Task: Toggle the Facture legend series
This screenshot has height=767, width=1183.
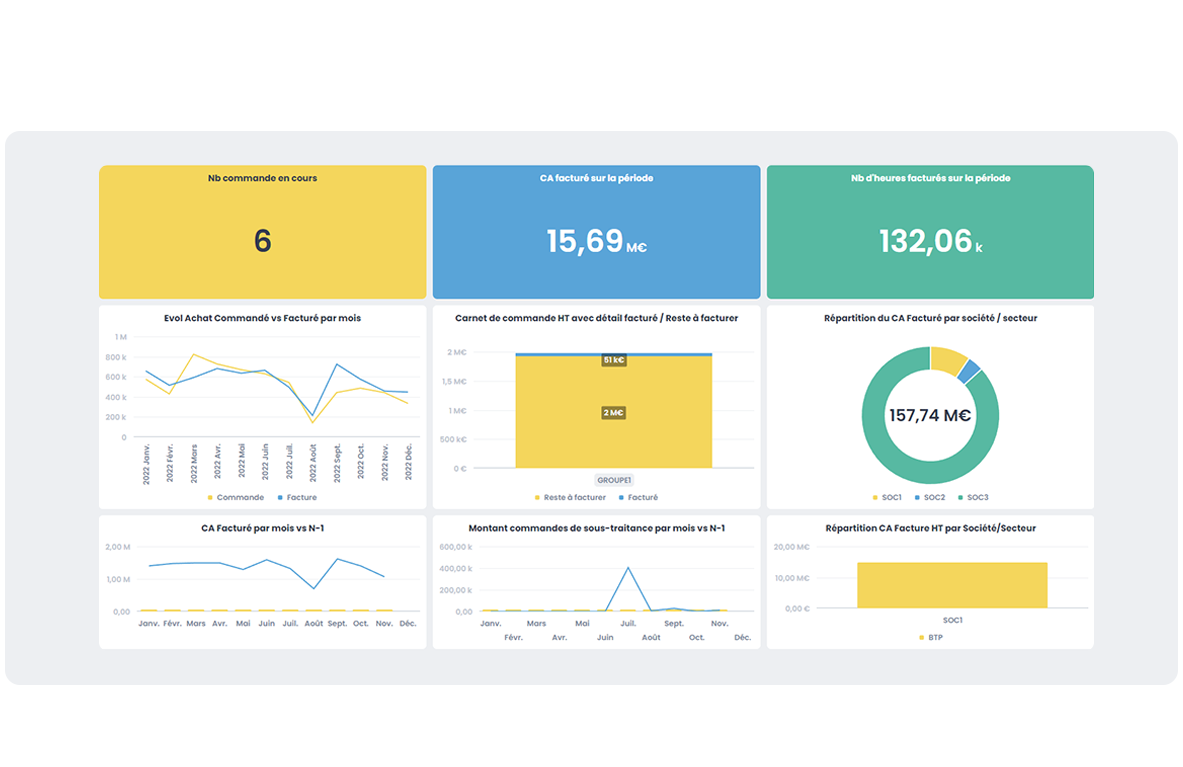Action: click(x=301, y=497)
